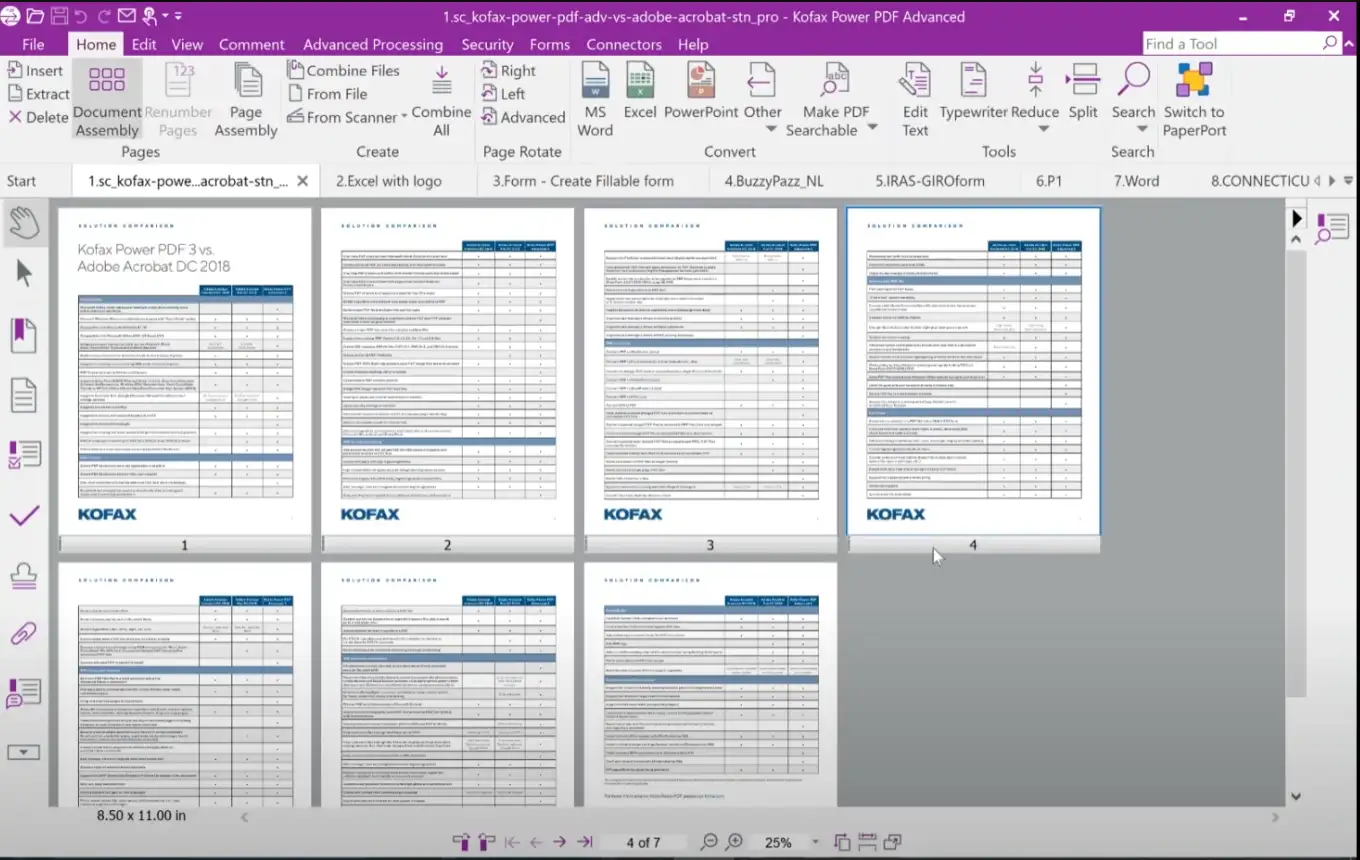Screen dimensions: 1360x860
Task: Select page 2 thumbnail
Action: tap(447, 370)
